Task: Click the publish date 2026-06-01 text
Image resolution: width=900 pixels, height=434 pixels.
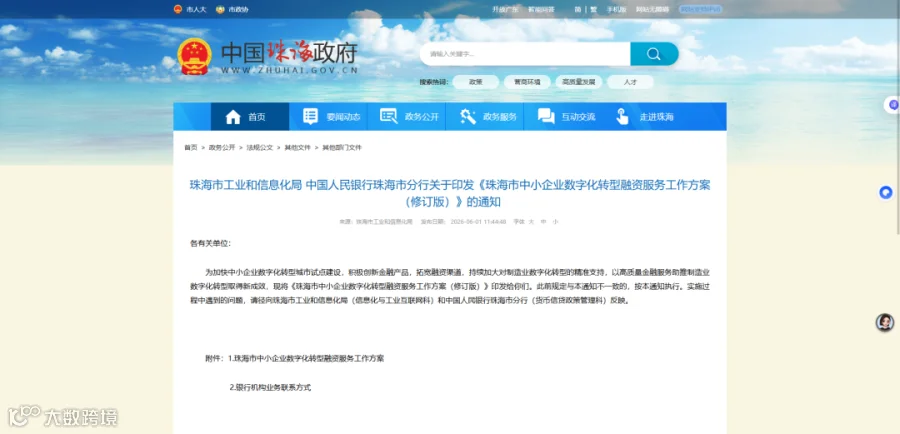Action: click(x=478, y=222)
